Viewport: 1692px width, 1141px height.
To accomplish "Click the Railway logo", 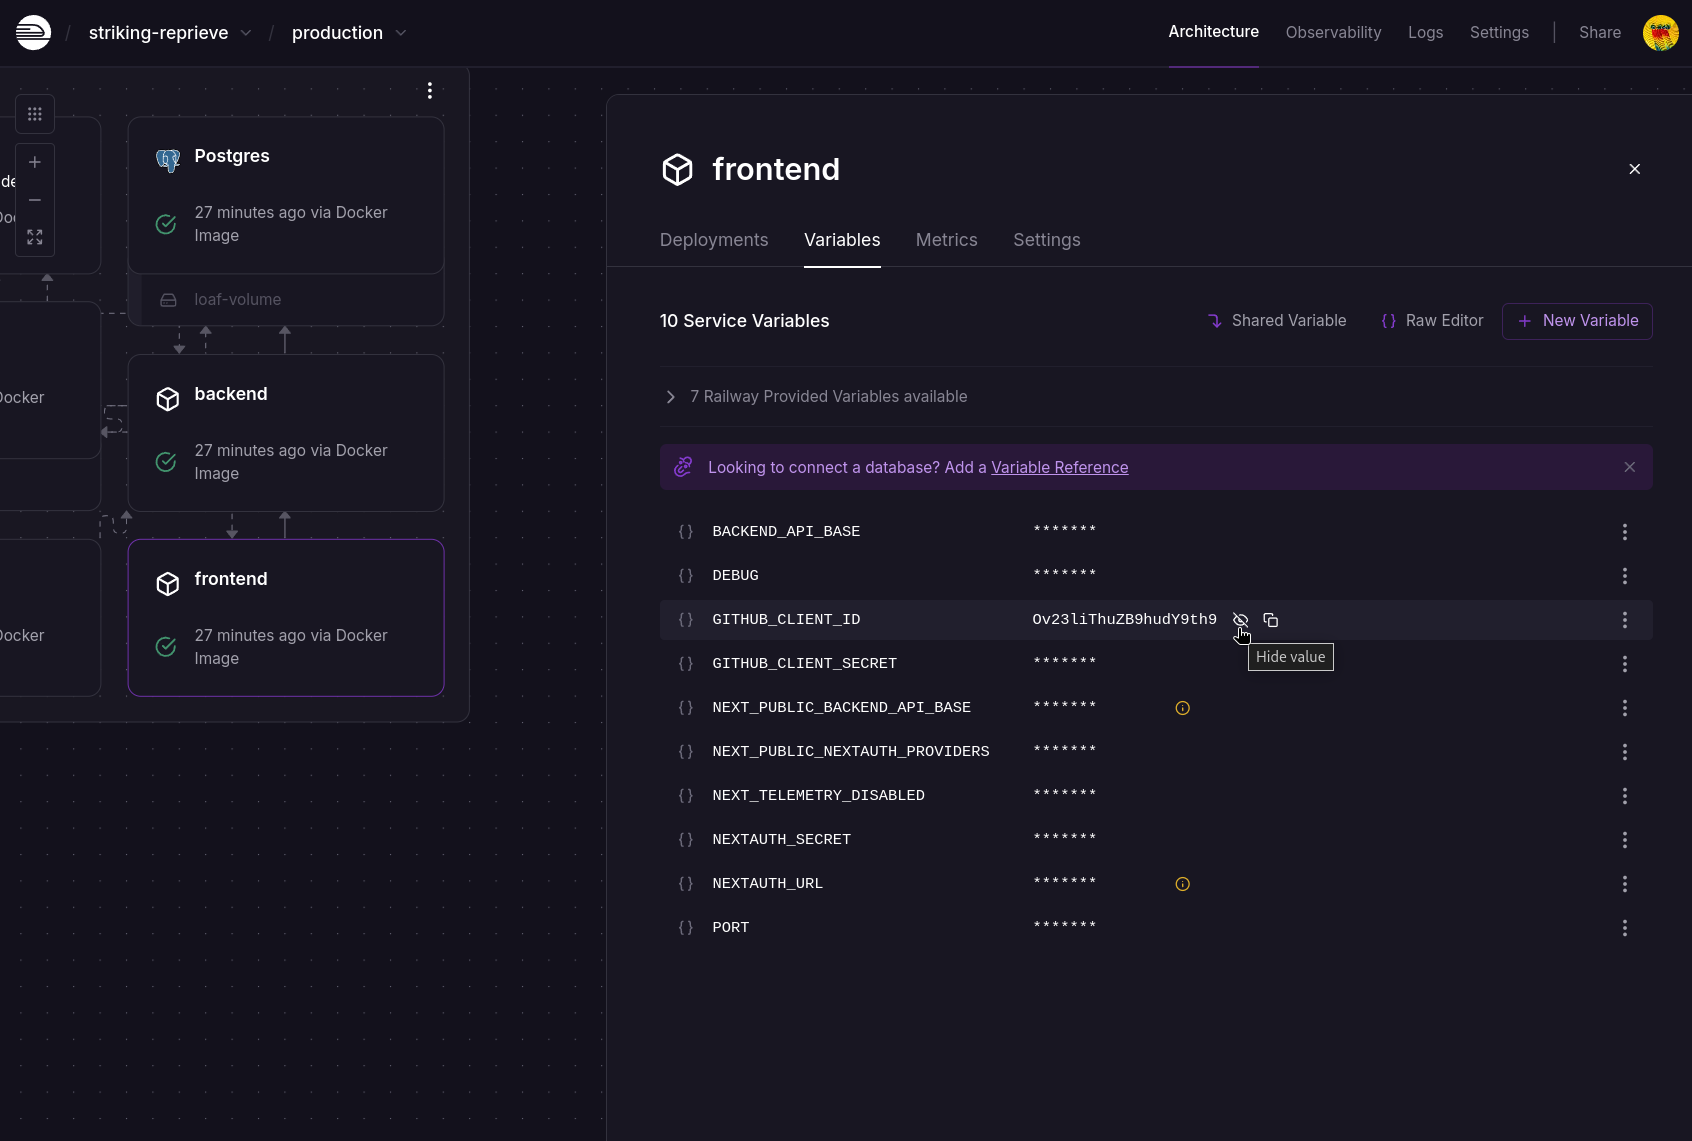I will [33, 32].
